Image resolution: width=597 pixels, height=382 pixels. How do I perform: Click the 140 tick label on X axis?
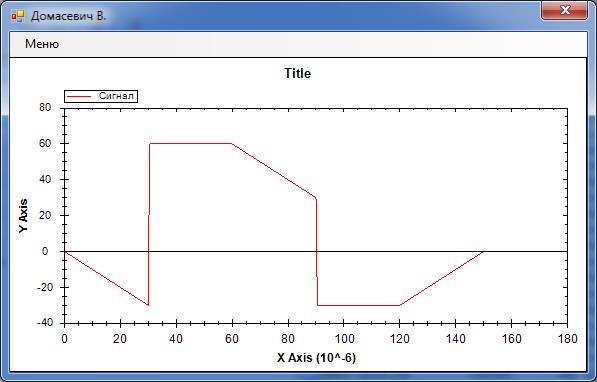click(455, 339)
